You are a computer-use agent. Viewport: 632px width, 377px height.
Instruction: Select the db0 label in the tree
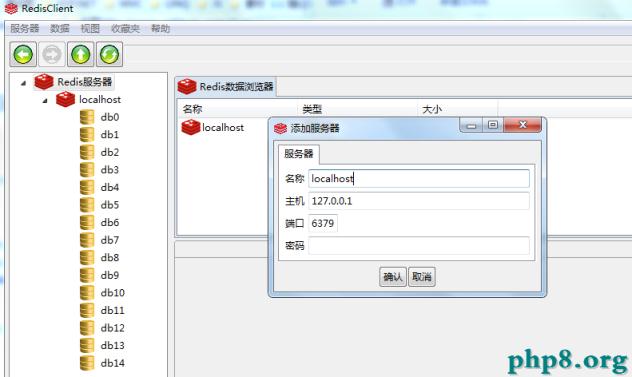point(110,117)
